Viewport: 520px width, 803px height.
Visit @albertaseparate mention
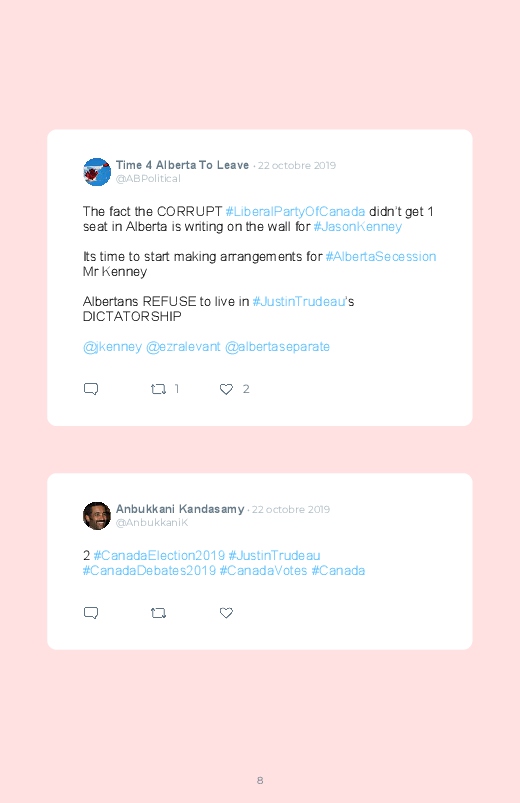click(277, 347)
